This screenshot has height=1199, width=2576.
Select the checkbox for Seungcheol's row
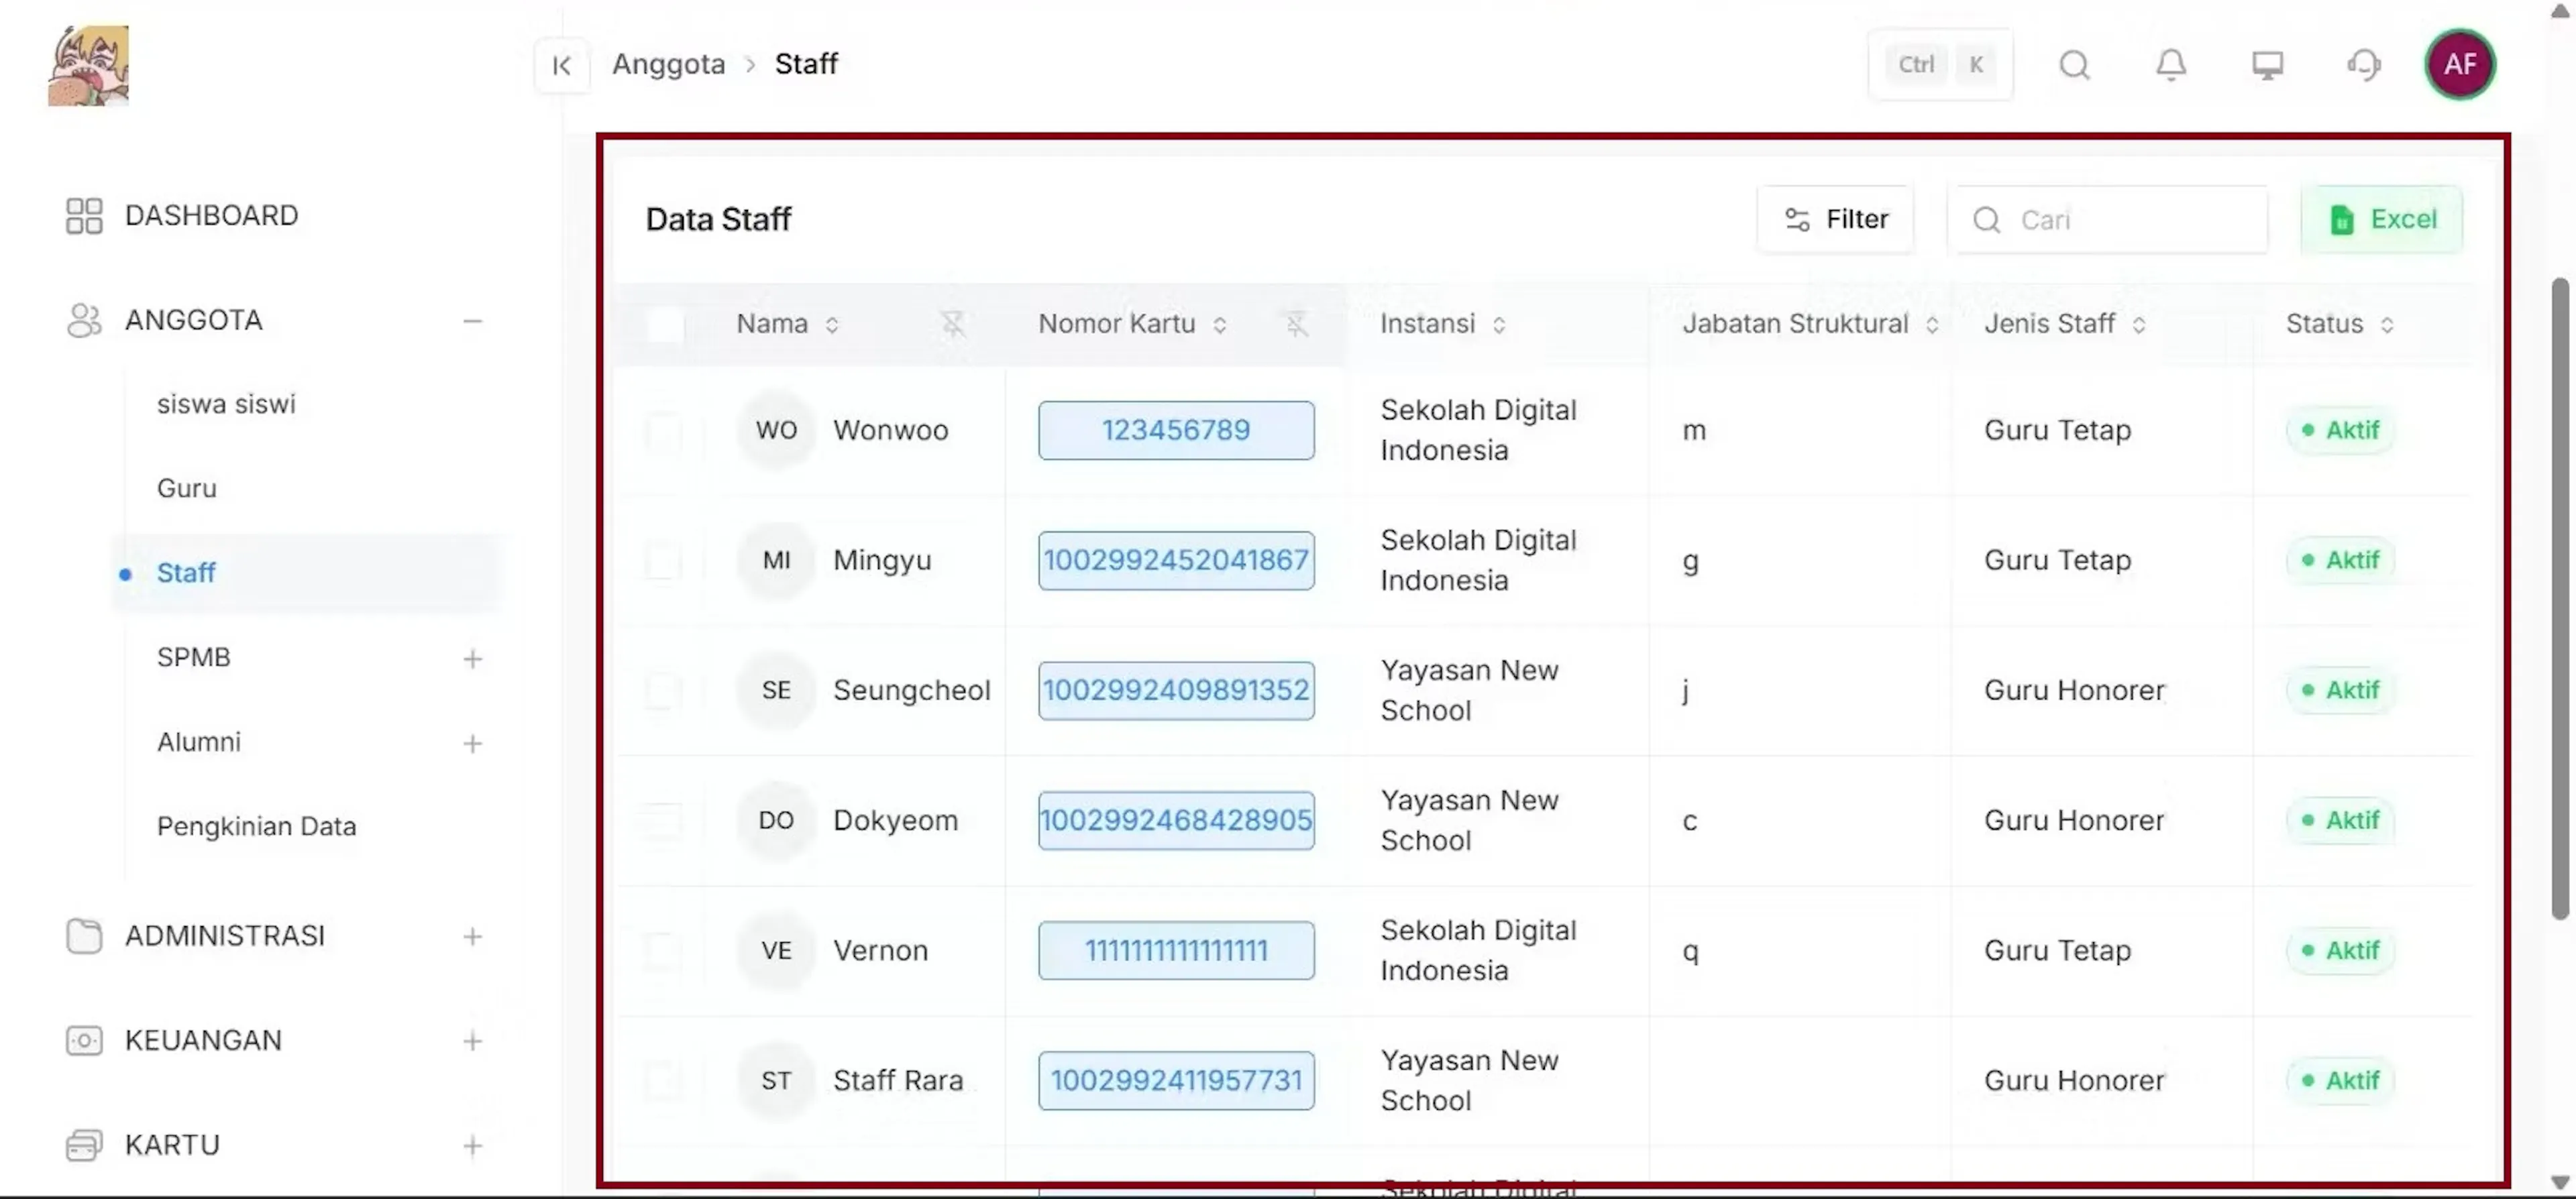664,691
